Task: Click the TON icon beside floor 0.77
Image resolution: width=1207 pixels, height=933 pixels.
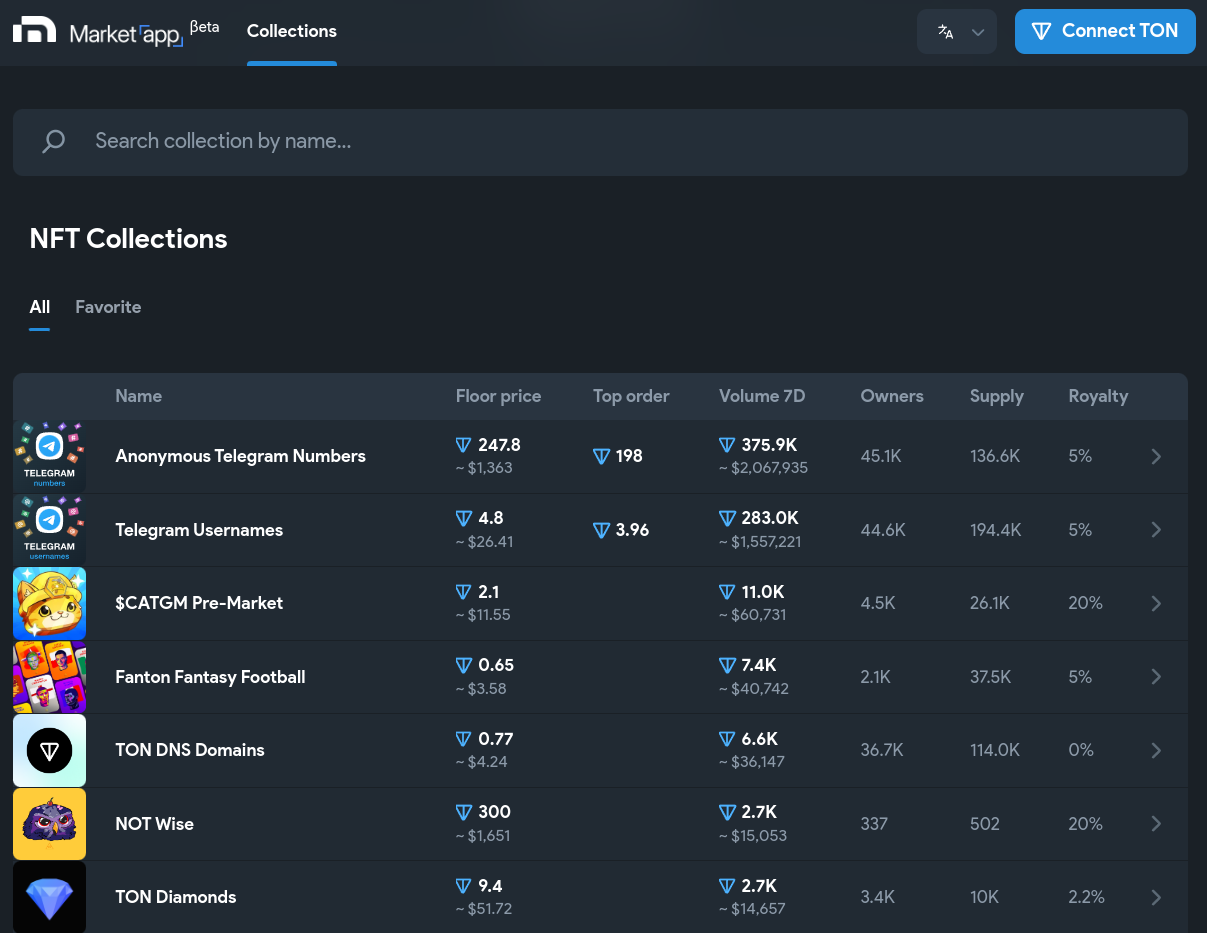Action: (463, 739)
